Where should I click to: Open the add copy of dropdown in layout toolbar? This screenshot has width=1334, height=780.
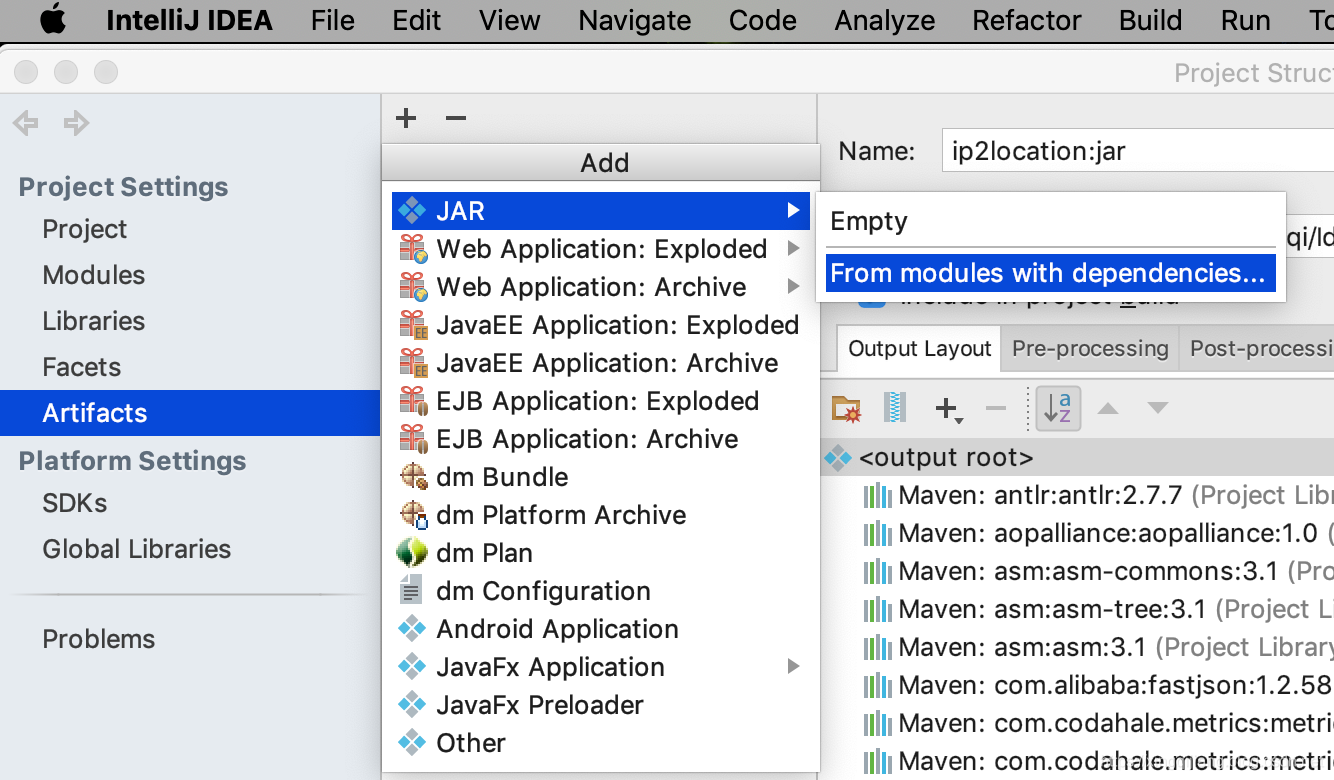(x=948, y=408)
